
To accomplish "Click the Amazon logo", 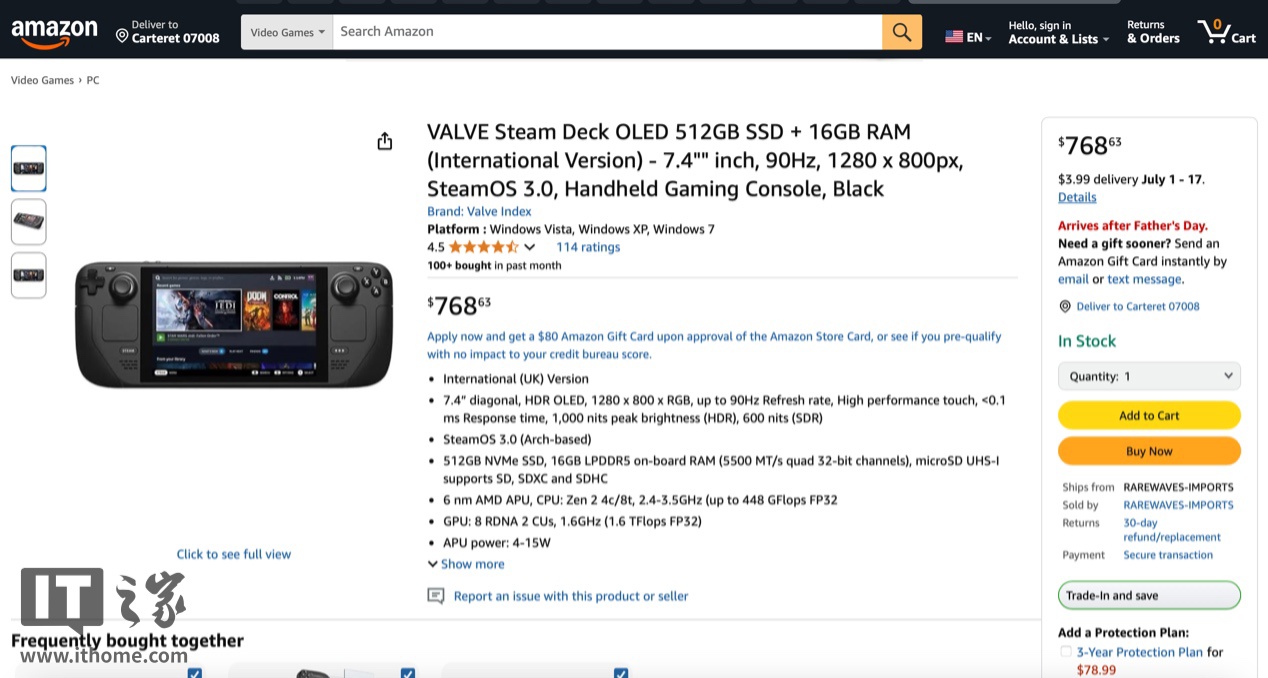I will (54, 33).
